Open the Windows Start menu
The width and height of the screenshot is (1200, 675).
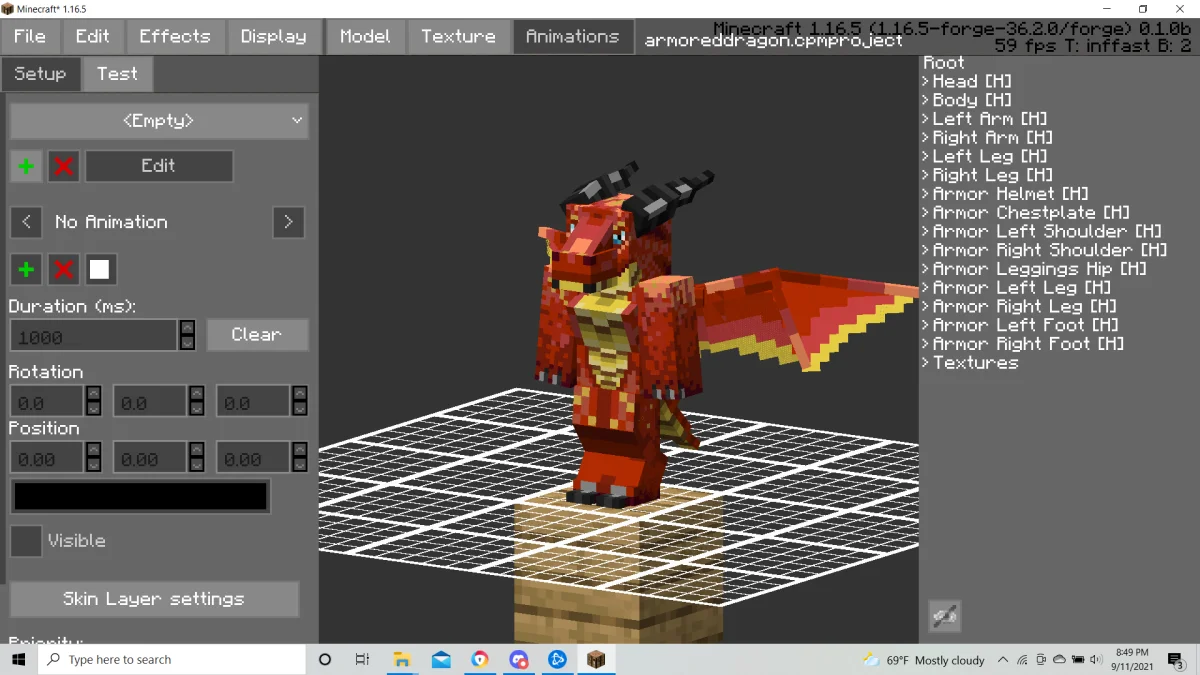[x=18, y=660]
